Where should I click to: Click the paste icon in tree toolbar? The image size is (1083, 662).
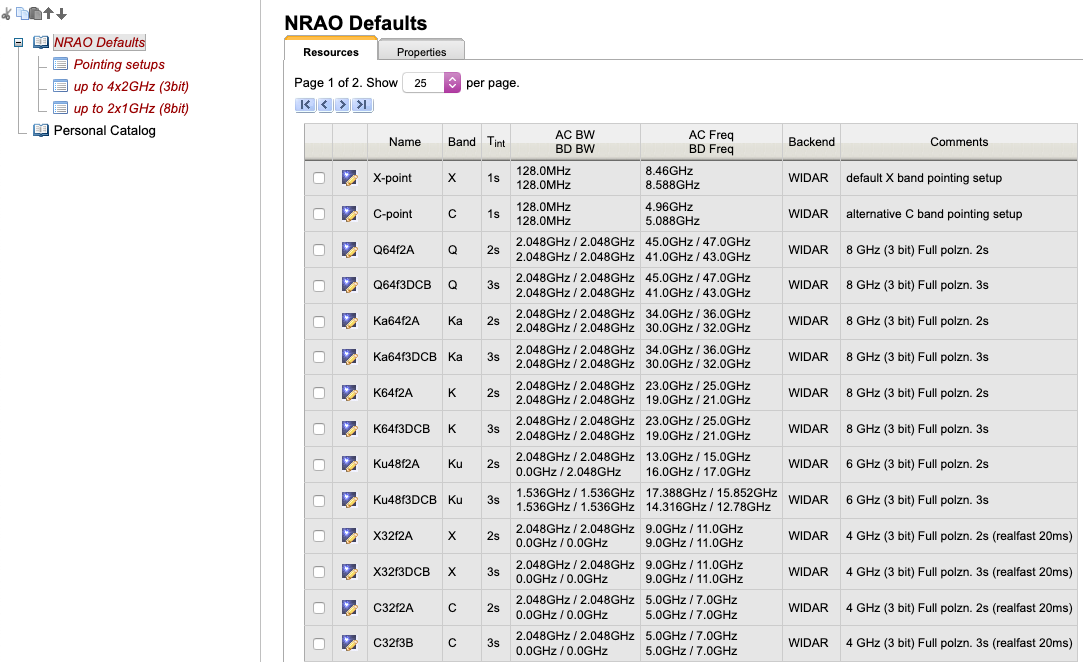coord(35,14)
